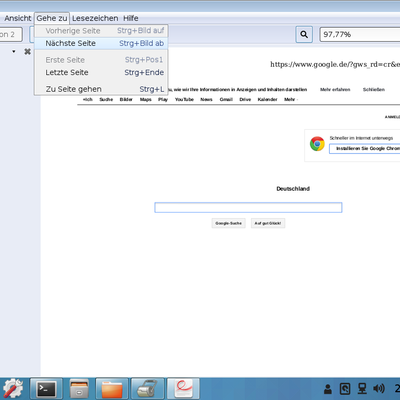
Task: Open the Ansicht menu
Action: click(18, 18)
